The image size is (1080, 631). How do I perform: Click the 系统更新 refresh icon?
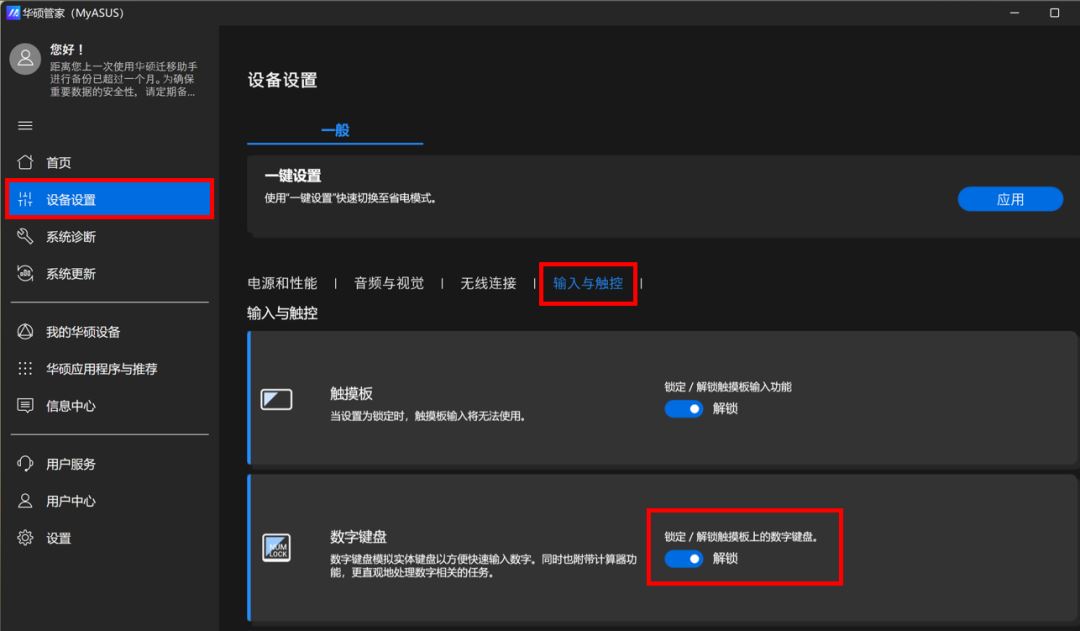pos(26,274)
